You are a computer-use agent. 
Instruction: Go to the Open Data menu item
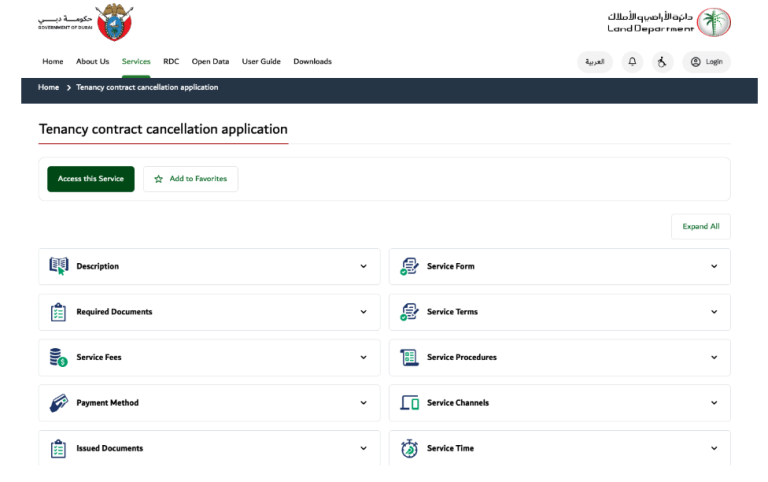pos(210,62)
